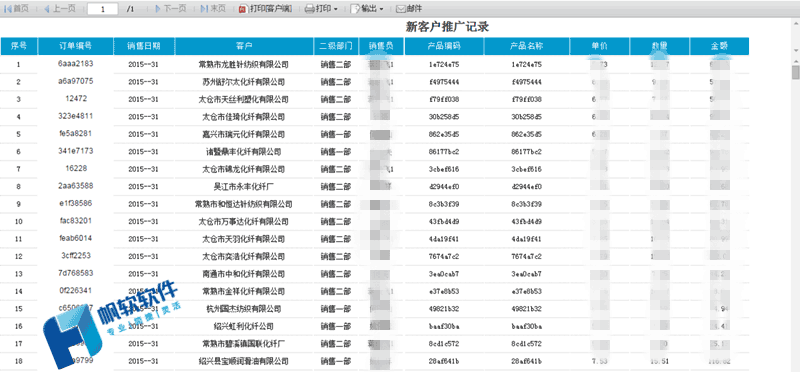Click customer 苏州舒尔太化纤有限公司
This screenshot has height=372, width=800.
coord(243,82)
